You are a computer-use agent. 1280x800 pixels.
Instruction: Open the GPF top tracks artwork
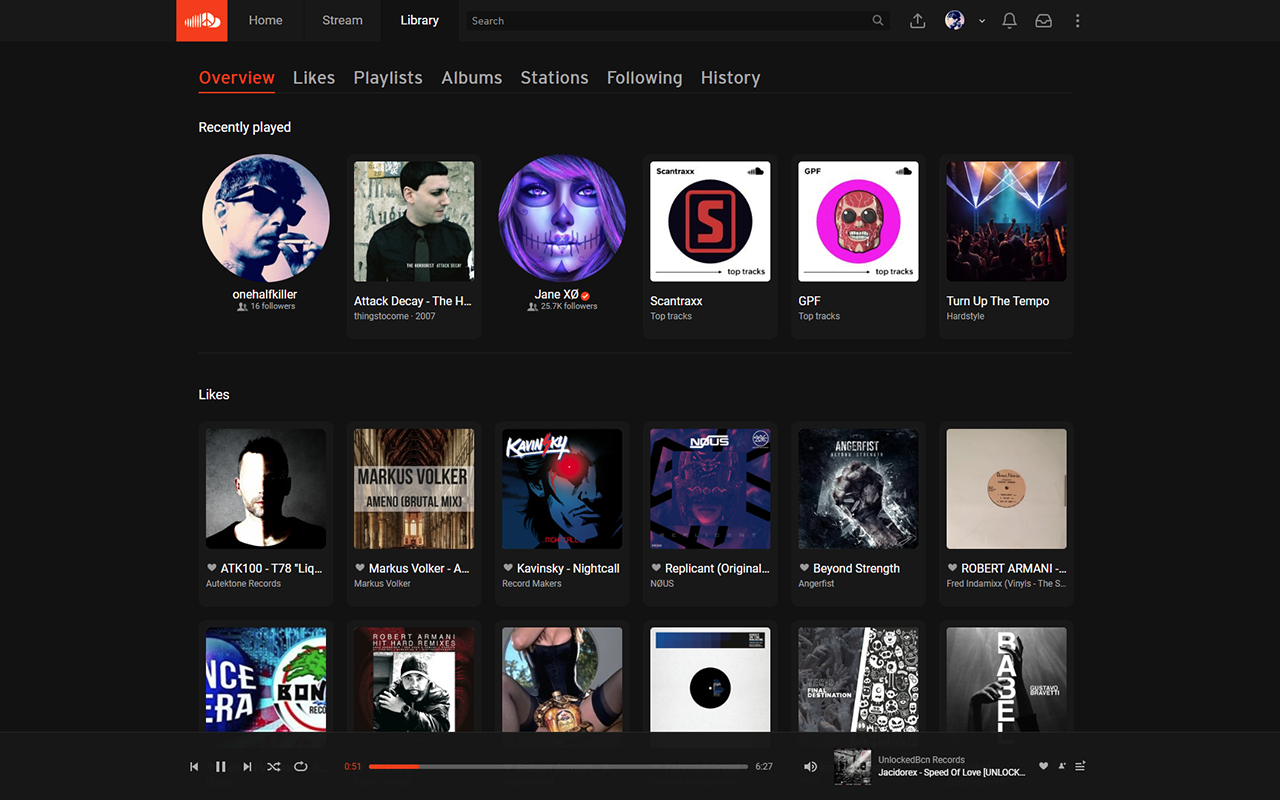click(858, 222)
